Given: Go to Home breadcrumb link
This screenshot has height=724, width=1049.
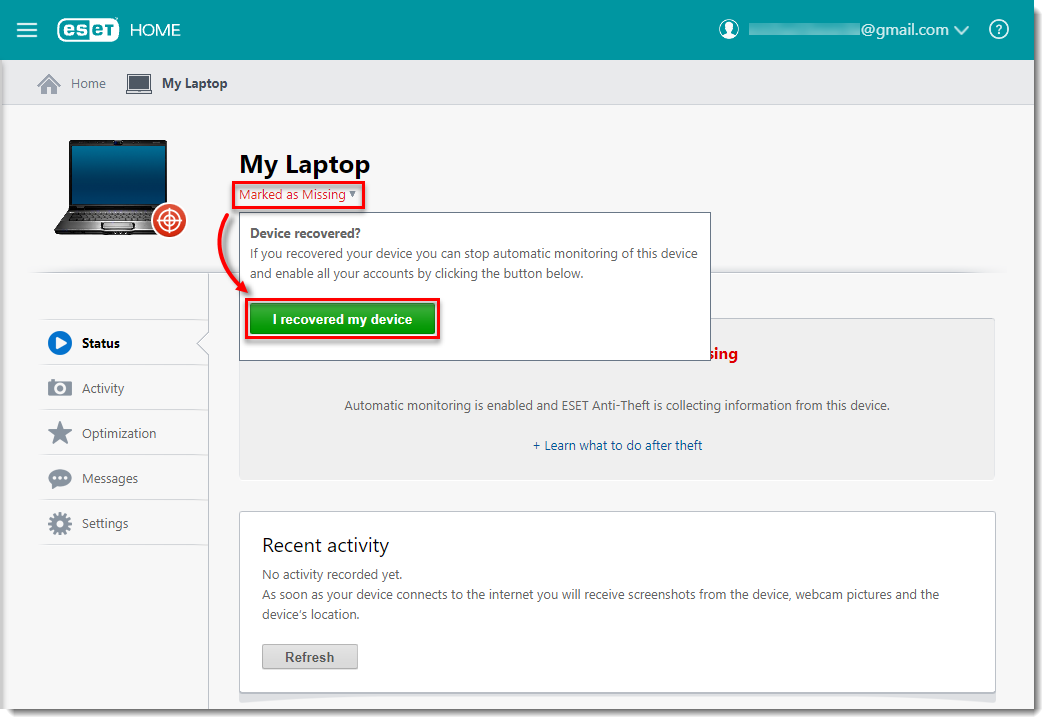Looking at the screenshot, I should coord(88,84).
